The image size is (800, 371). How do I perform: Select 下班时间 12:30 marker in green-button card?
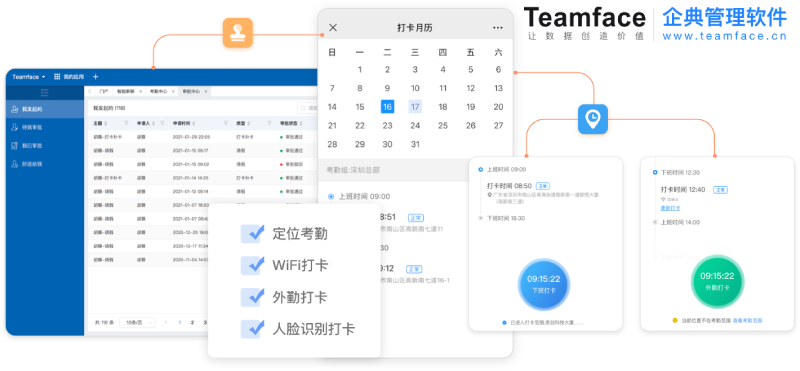[x=655, y=172]
